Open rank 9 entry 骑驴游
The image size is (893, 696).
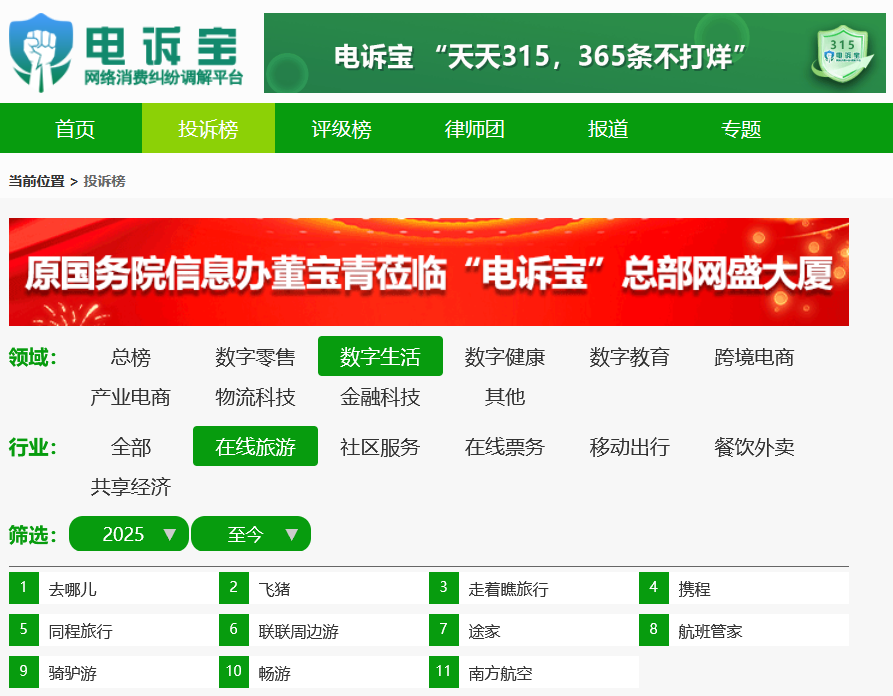(x=114, y=673)
